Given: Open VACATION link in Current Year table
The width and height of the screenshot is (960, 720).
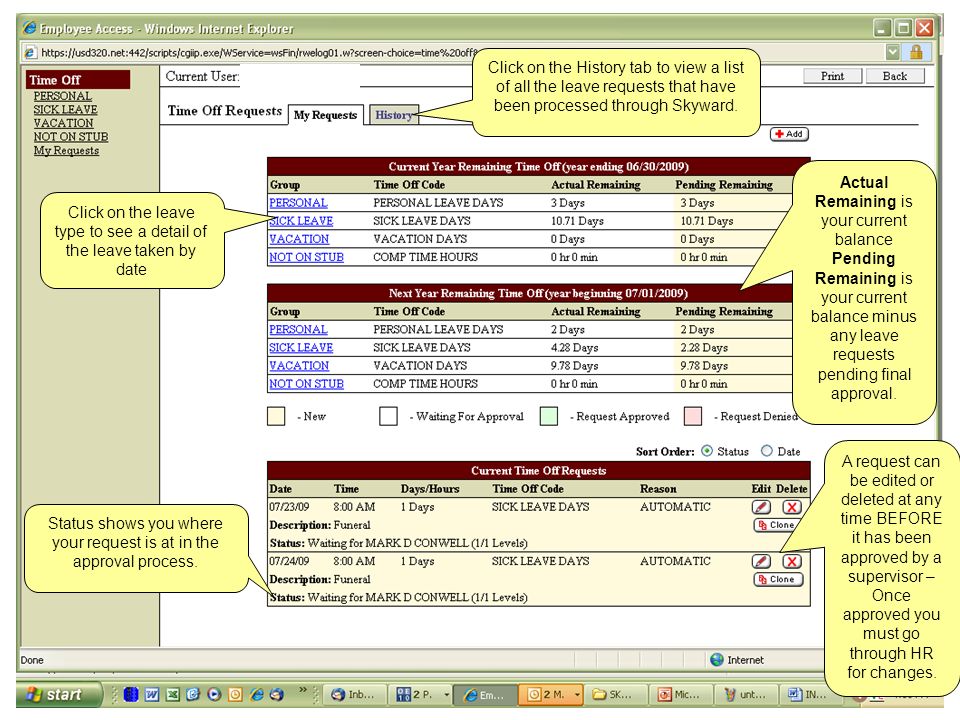Looking at the screenshot, I should 299,239.
